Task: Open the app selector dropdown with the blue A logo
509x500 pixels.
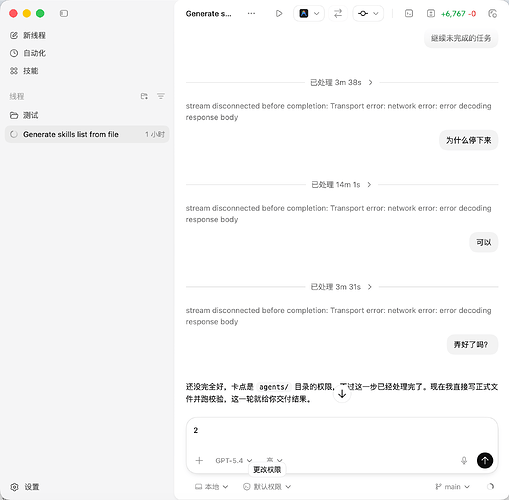Action: pyautogui.click(x=309, y=14)
